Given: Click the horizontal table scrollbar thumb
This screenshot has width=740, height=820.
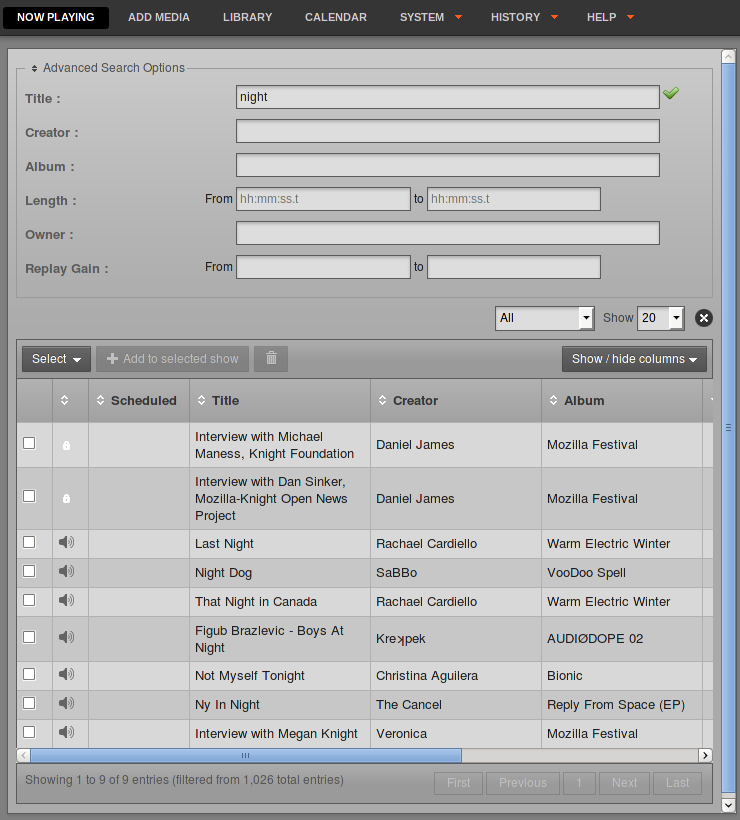Looking at the screenshot, I should click(x=246, y=755).
